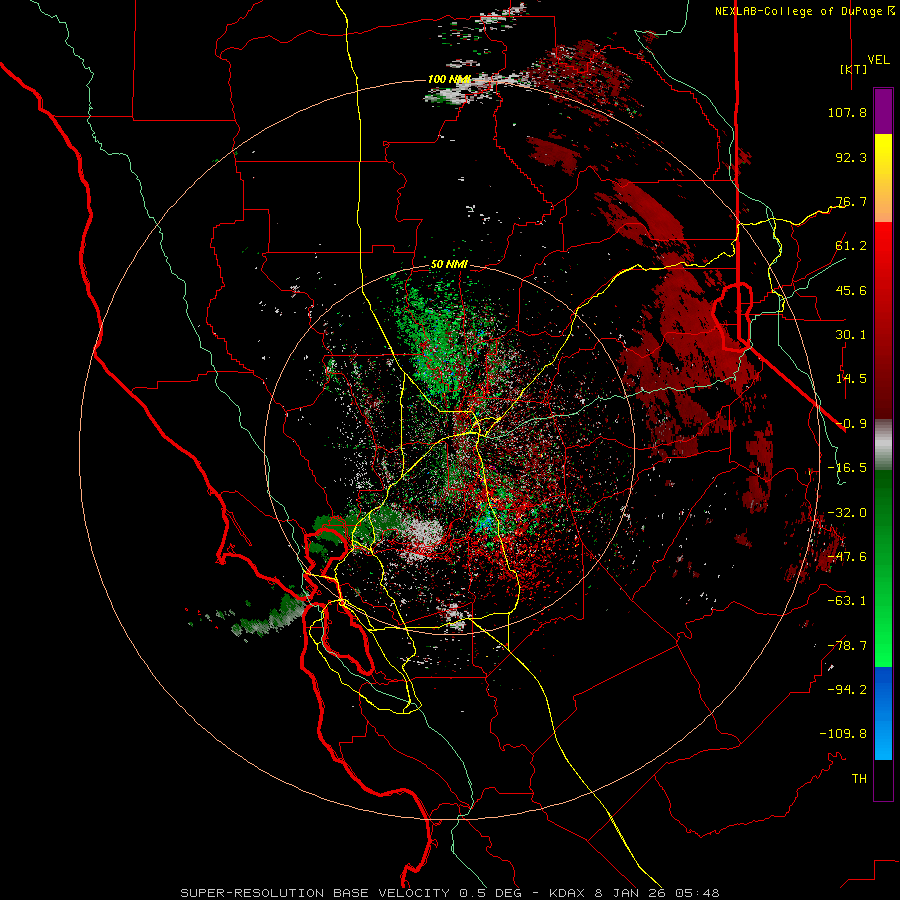Image resolution: width=900 pixels, height=900 pixels.
Task: Click the purple segment at top of color bar
Action: point(883,111)
